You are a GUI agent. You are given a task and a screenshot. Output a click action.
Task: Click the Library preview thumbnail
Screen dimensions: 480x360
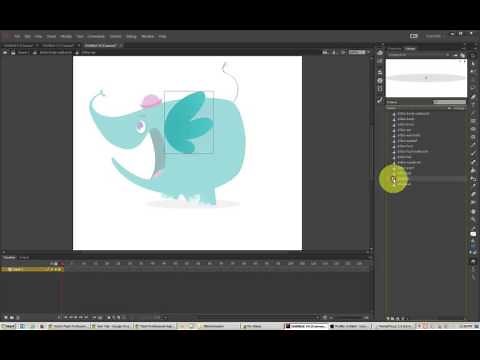tap(426, 78)
